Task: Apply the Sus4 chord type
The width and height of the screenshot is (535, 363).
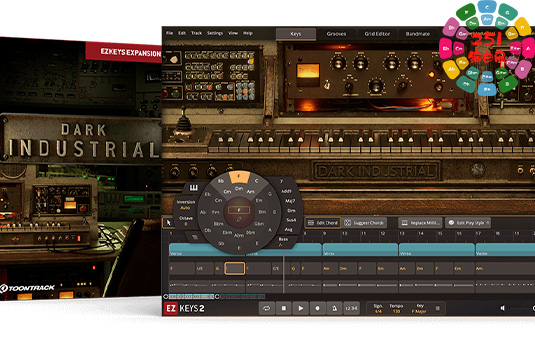Action: click(291, 220)
